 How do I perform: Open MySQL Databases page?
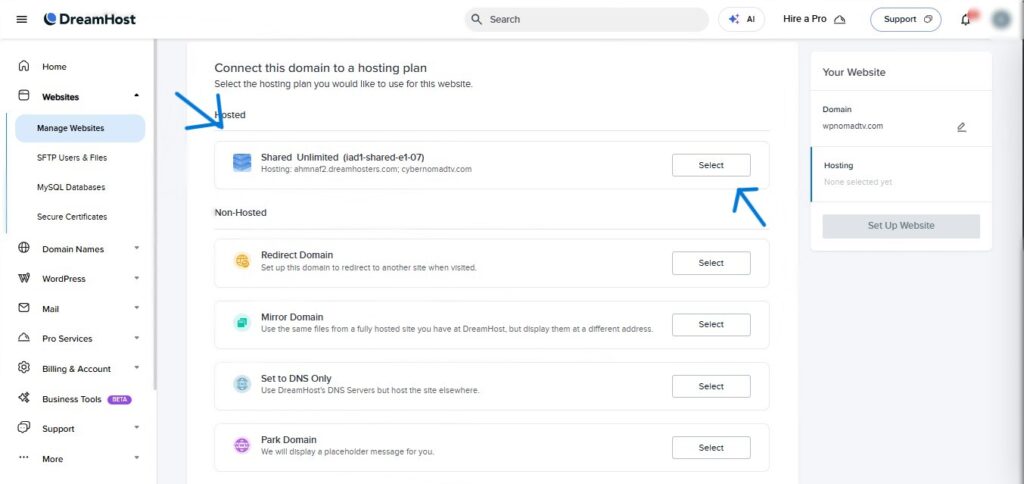[x=71, y=187]
